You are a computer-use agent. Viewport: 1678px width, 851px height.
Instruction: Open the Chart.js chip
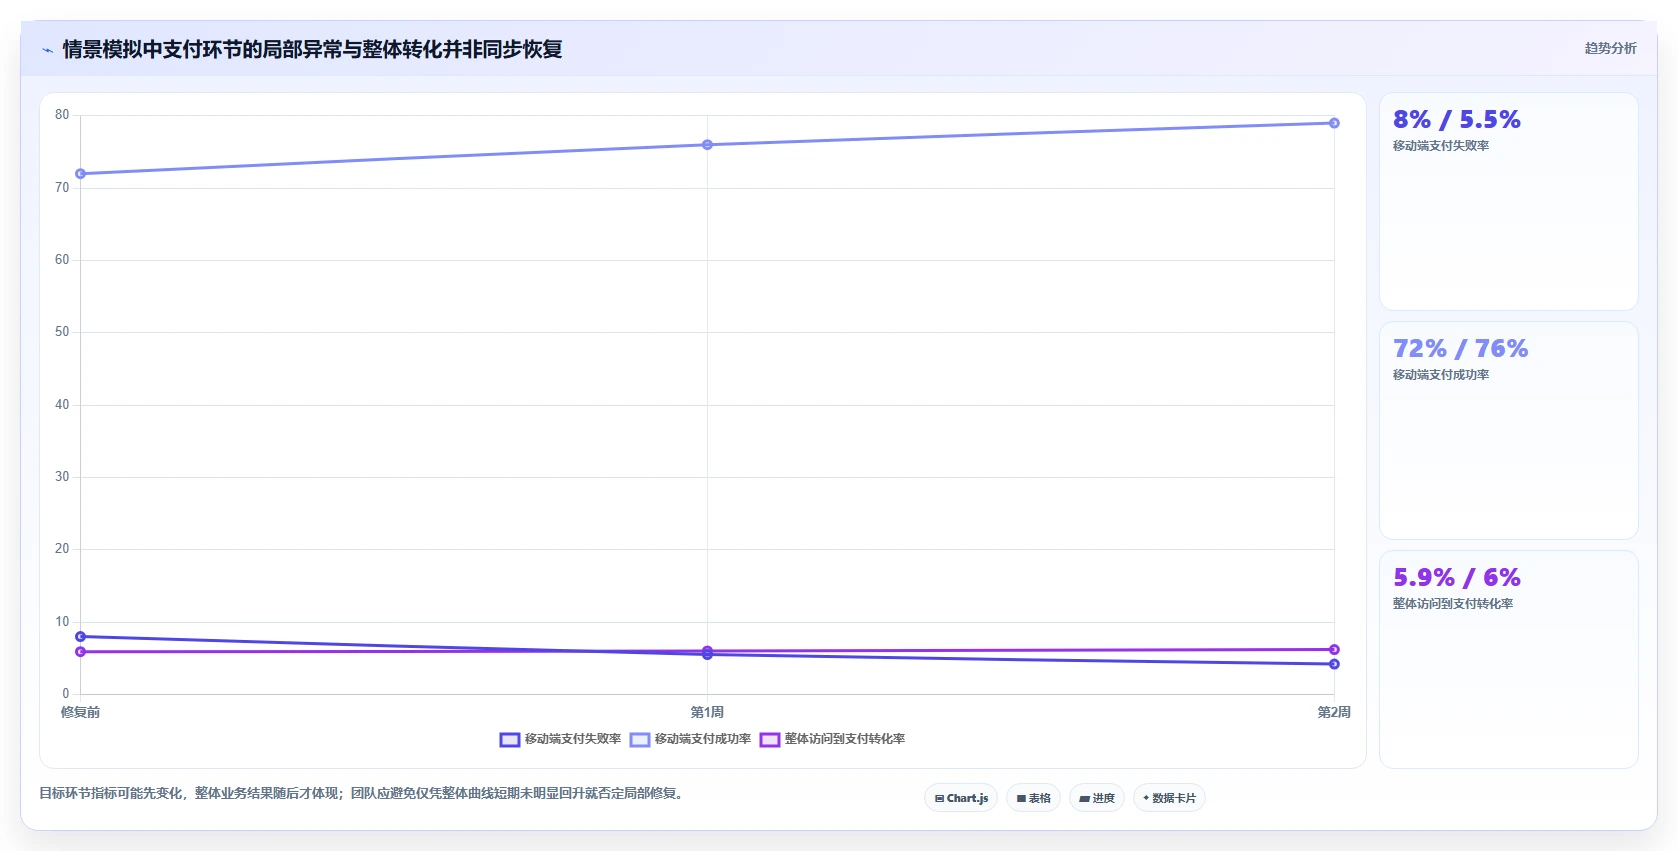961,798
